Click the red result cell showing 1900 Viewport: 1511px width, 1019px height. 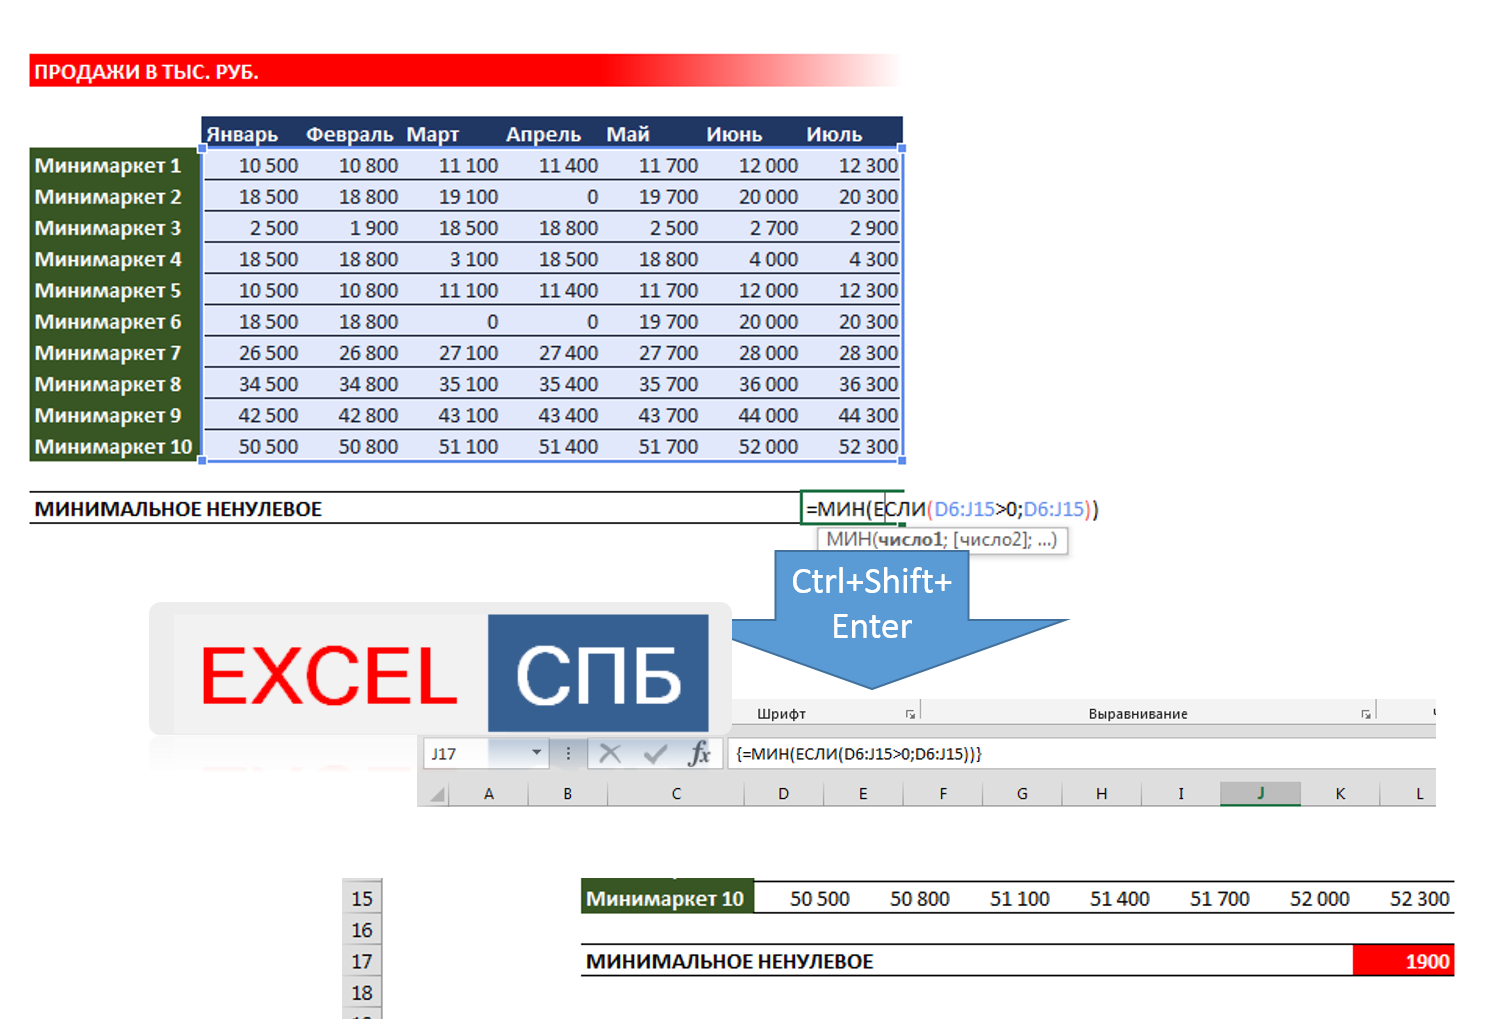(x=1402, y=961)
